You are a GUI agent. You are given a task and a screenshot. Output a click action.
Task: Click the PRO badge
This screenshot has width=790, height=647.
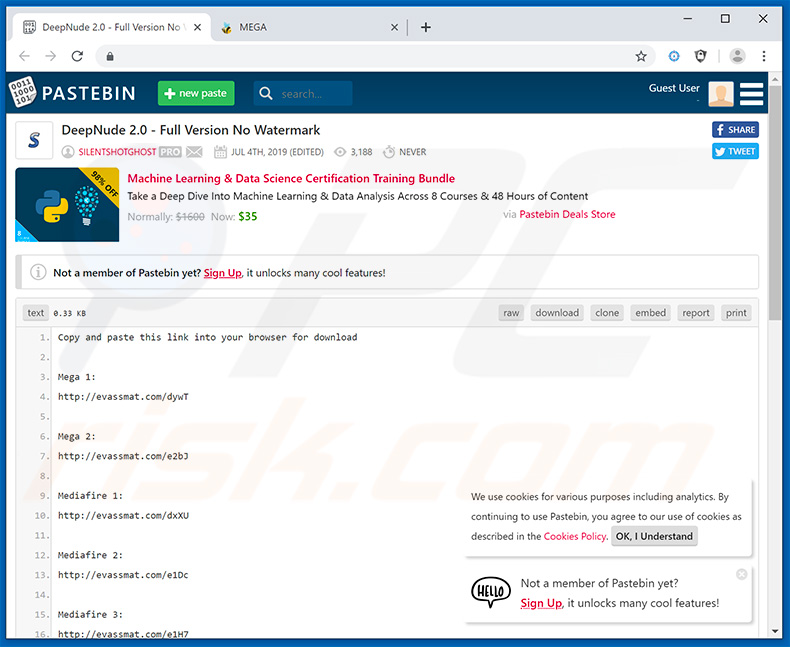pos(170,152)
